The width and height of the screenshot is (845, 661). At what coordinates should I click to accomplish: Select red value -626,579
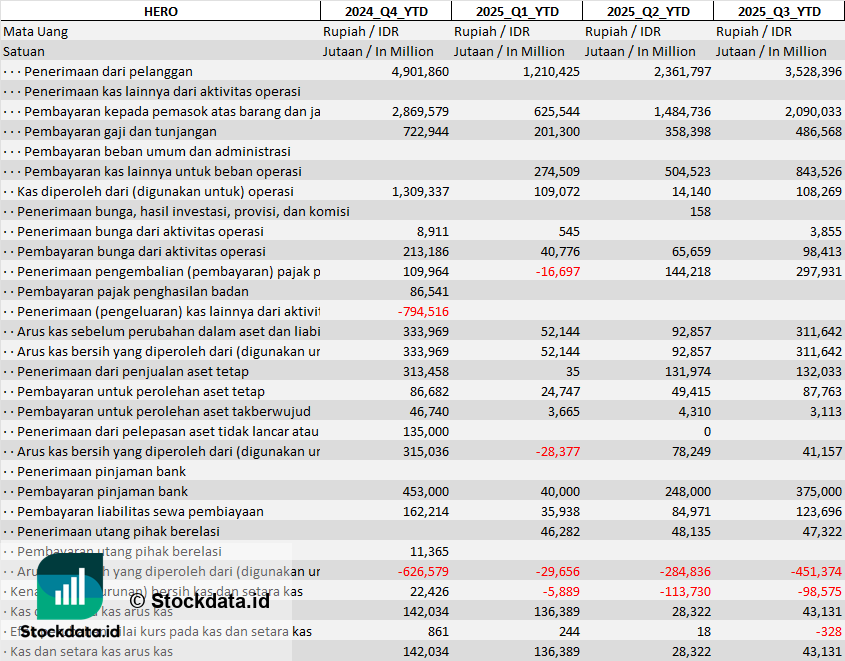click(423, 572)
